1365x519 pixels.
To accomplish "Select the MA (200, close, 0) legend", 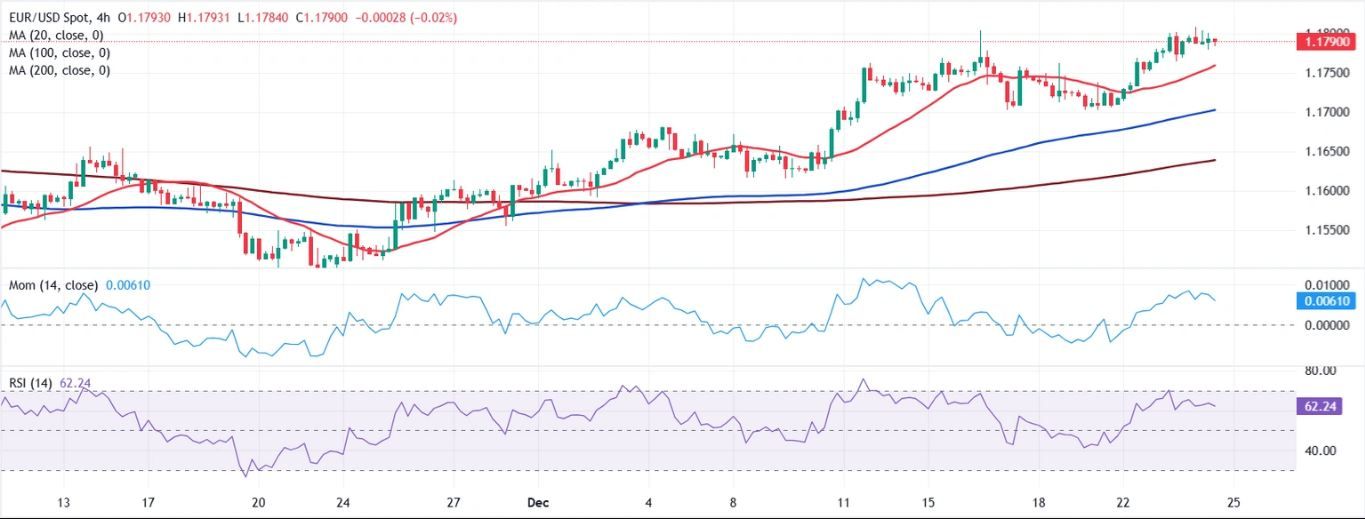I will click(59, 71).
